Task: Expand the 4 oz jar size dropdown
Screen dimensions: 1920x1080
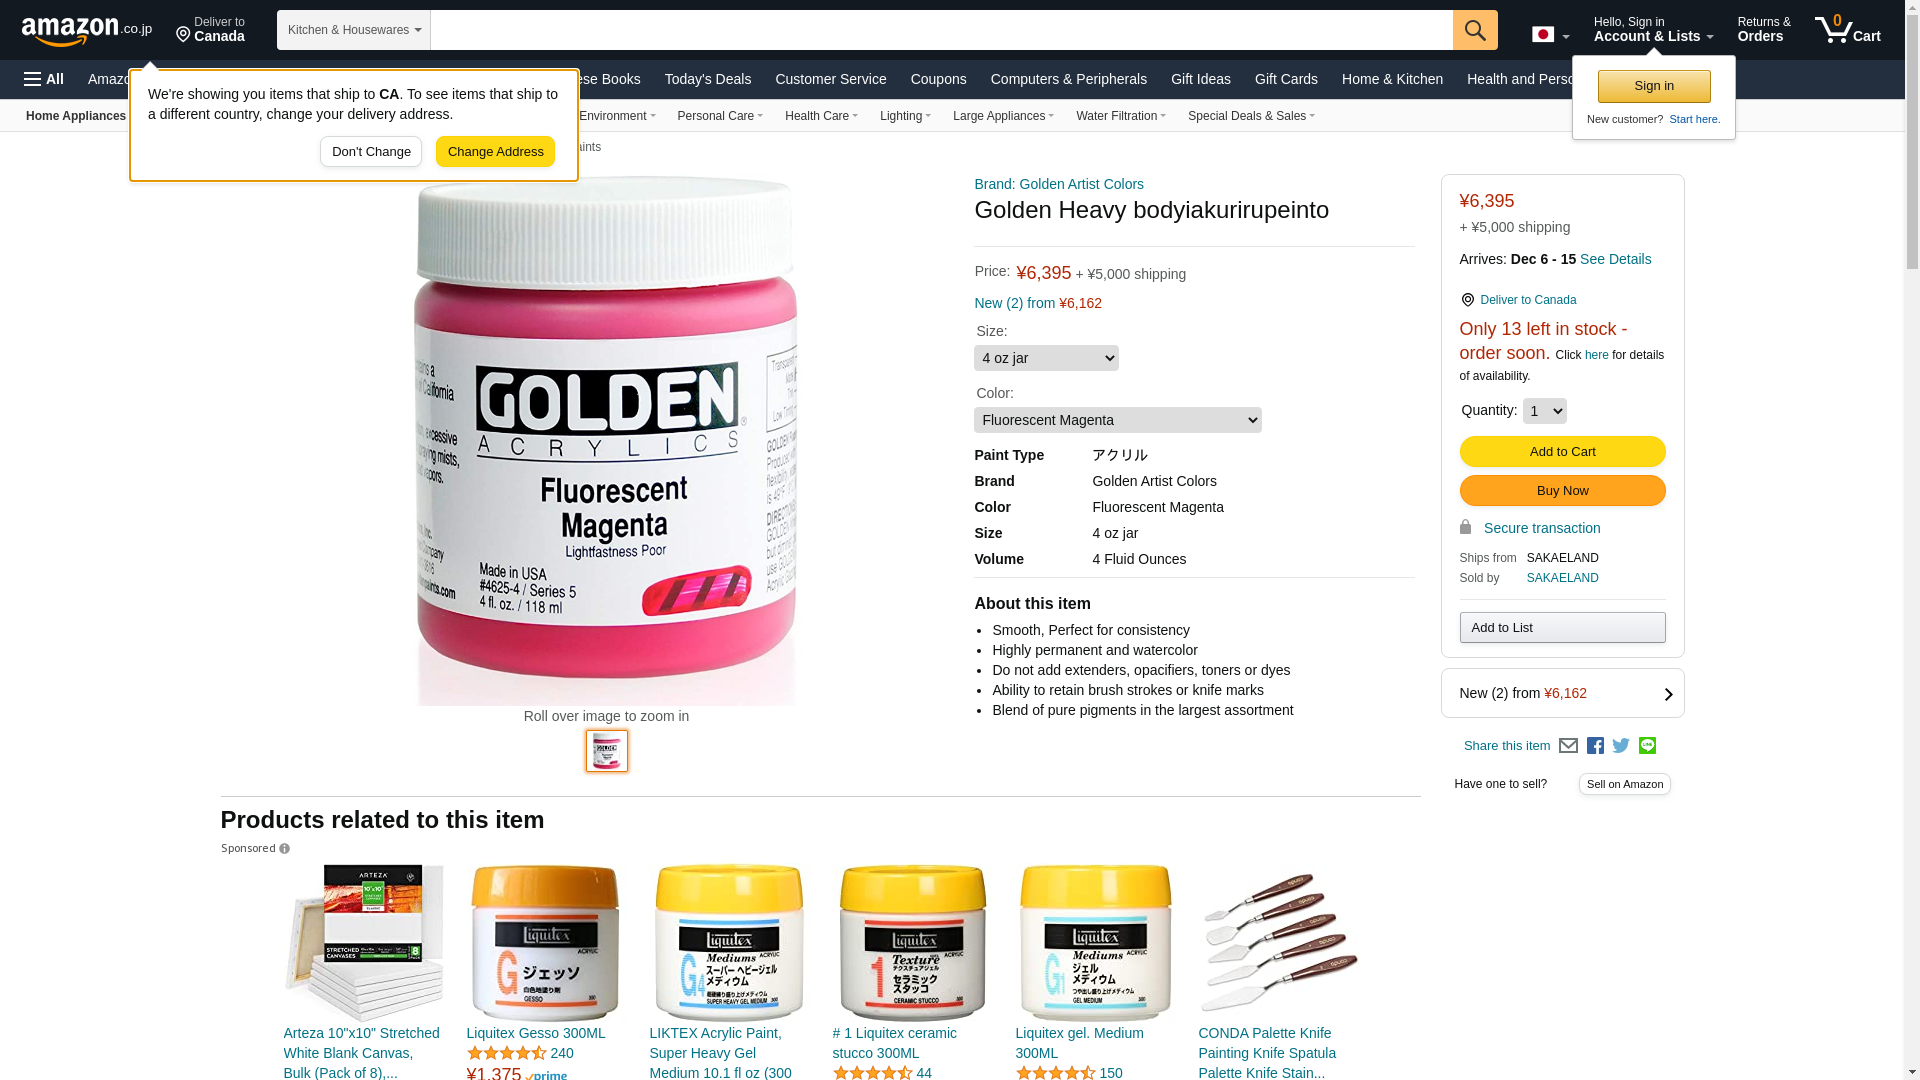Action: click(1046, 358)
